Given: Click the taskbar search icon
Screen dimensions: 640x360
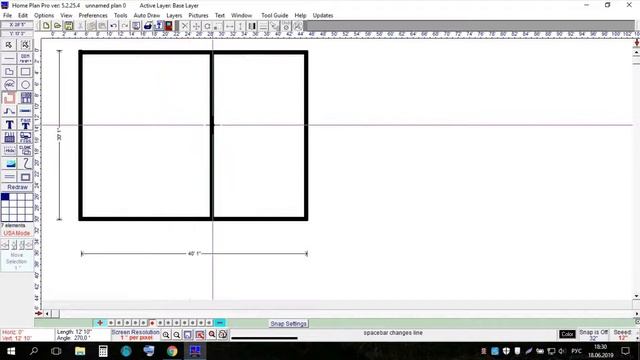Looking at the screenshot, I should point(34,351).
